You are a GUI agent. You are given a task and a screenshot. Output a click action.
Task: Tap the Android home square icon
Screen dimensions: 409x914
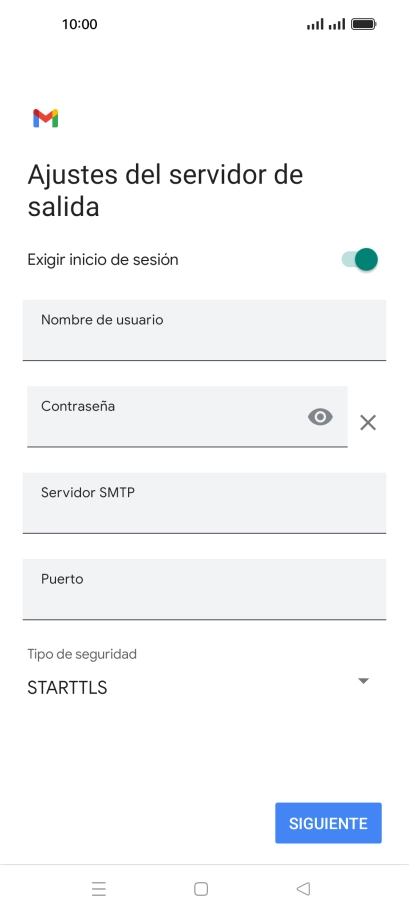(x=201, y=888)
